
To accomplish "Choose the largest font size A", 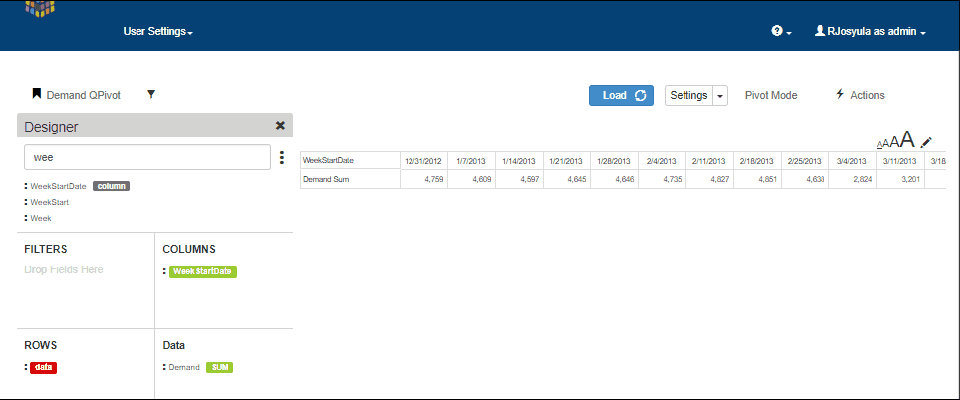I will [x=907, y=140].
